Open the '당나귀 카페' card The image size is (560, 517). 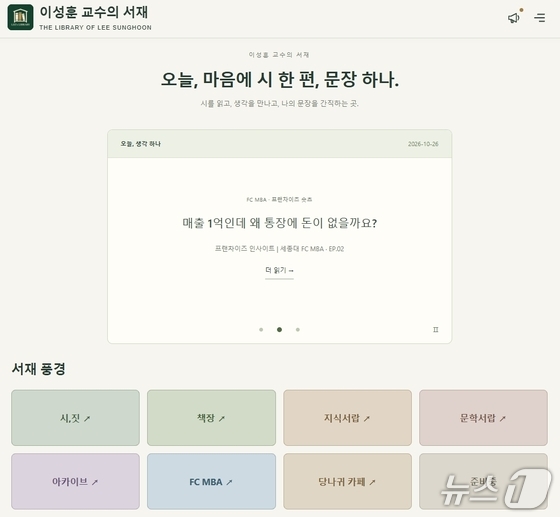point(348,481)
